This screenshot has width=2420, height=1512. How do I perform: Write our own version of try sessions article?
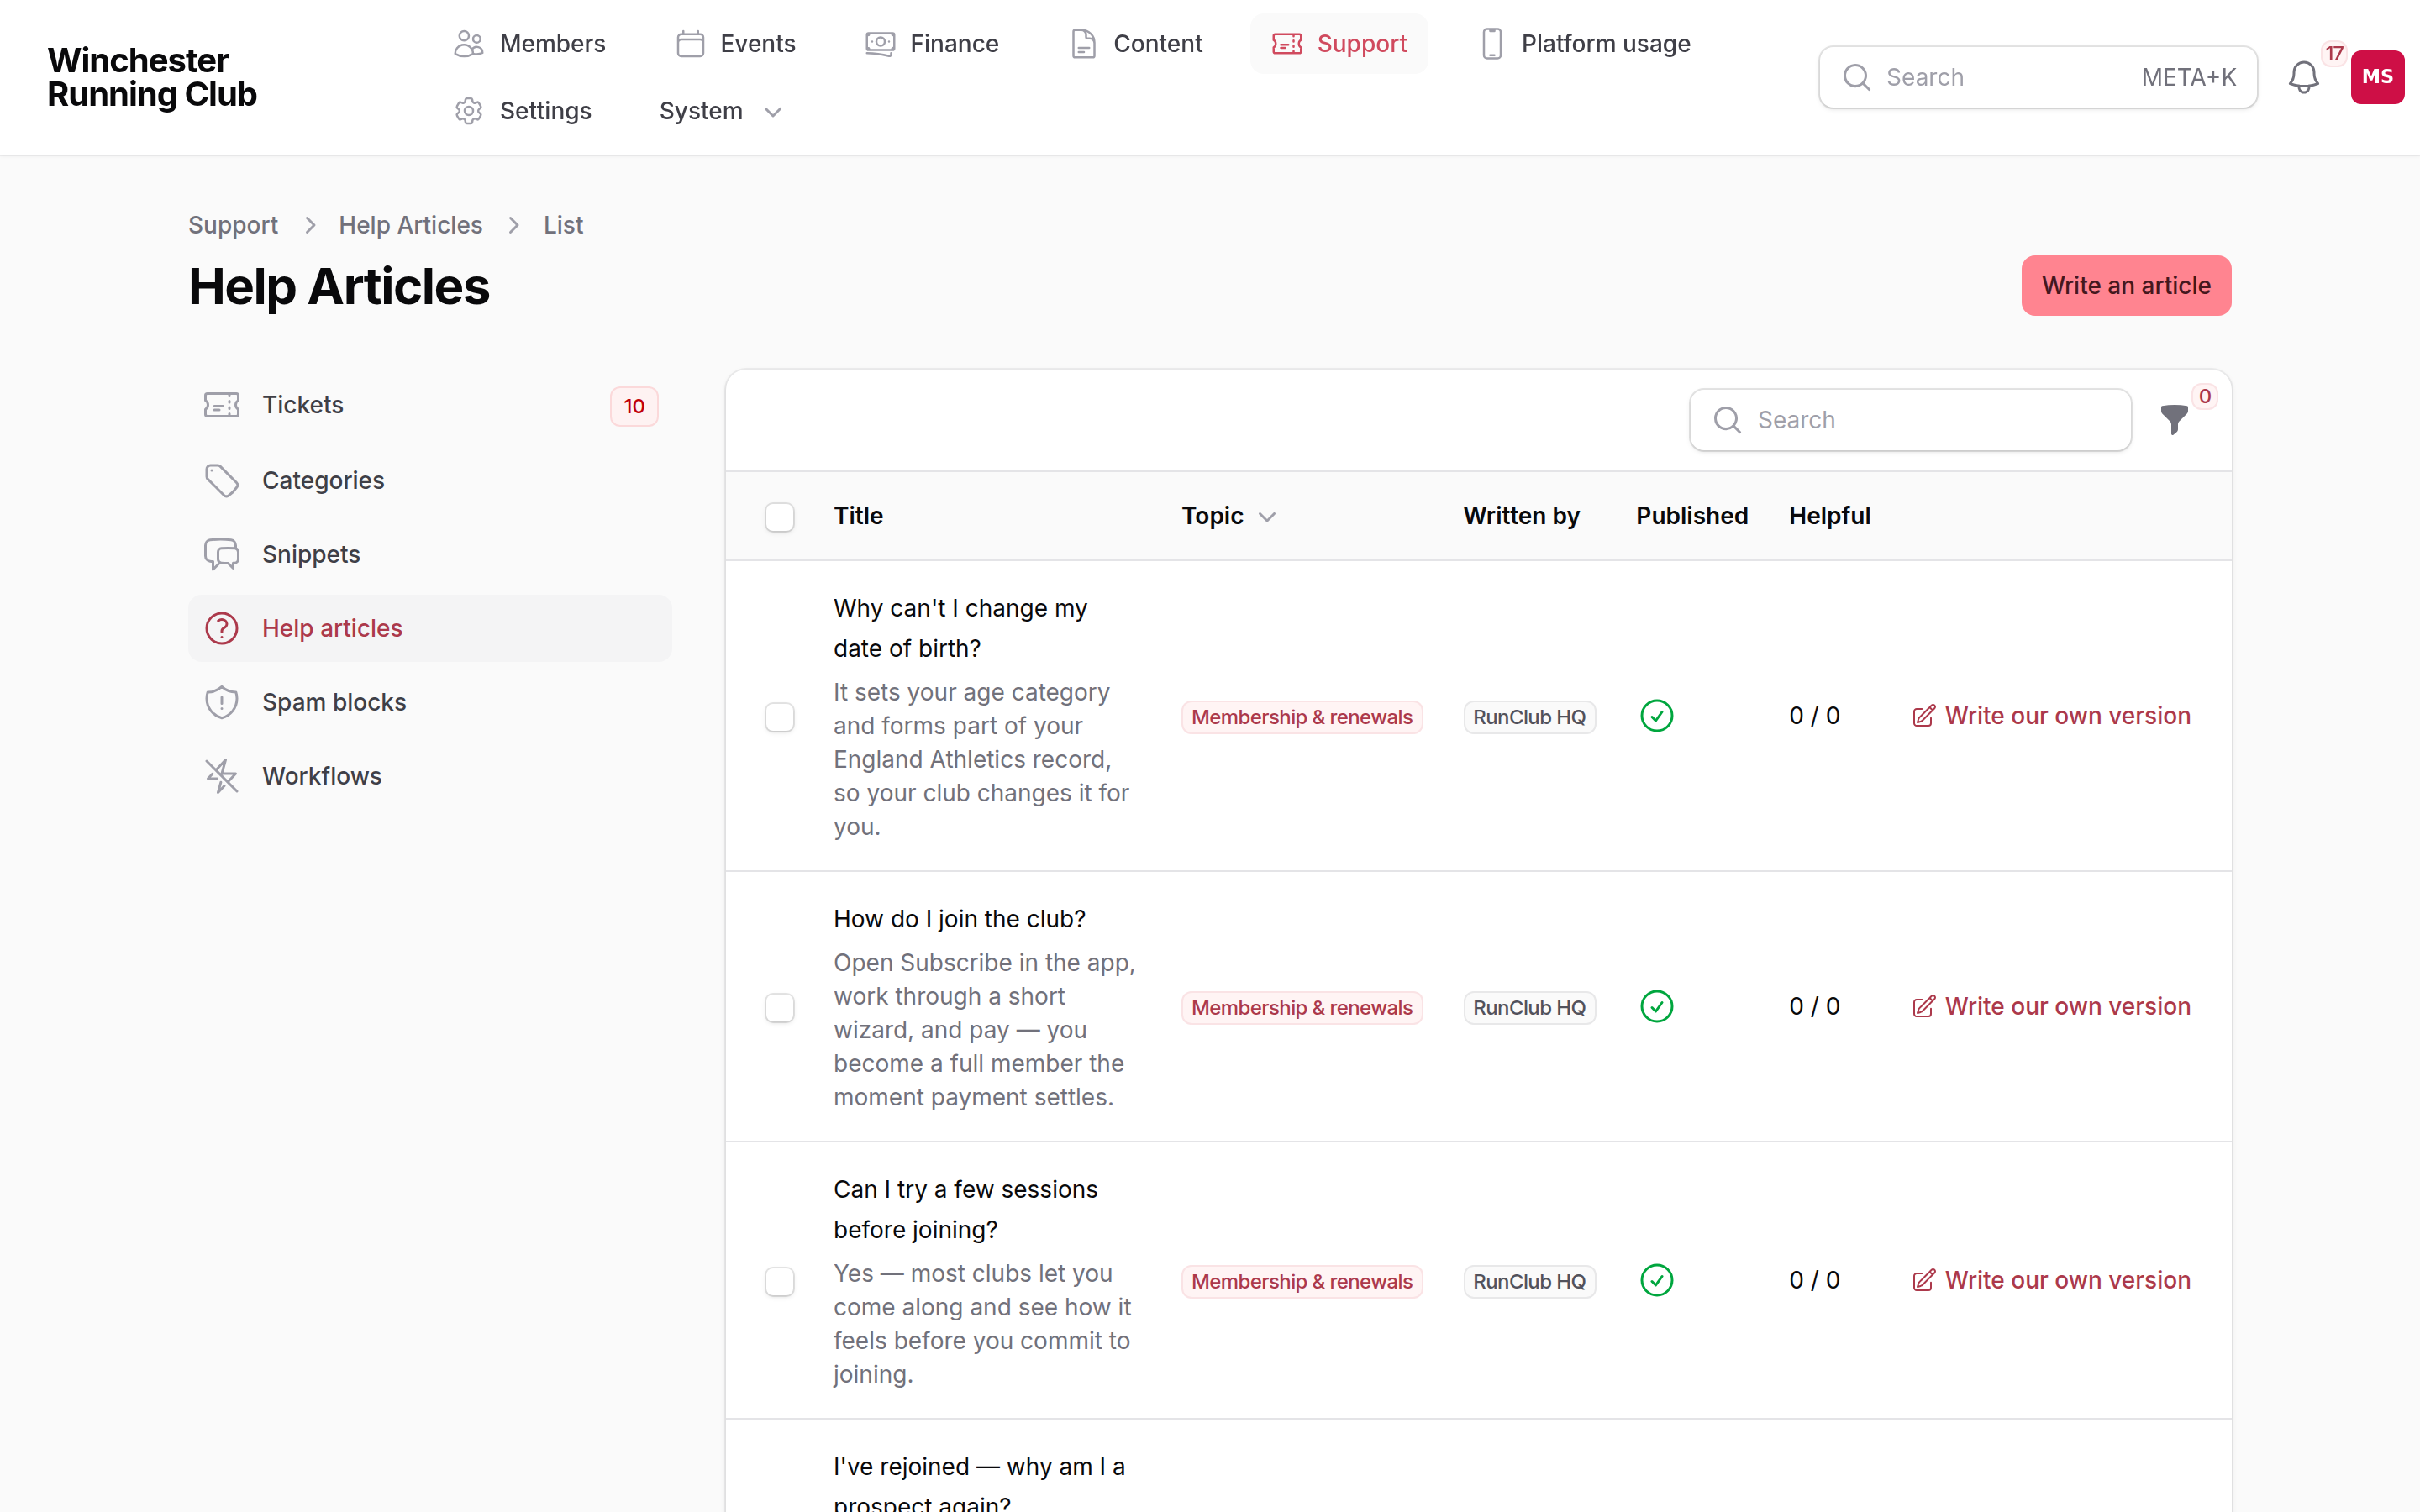pyautogui.click(x=2051, y=1280)
